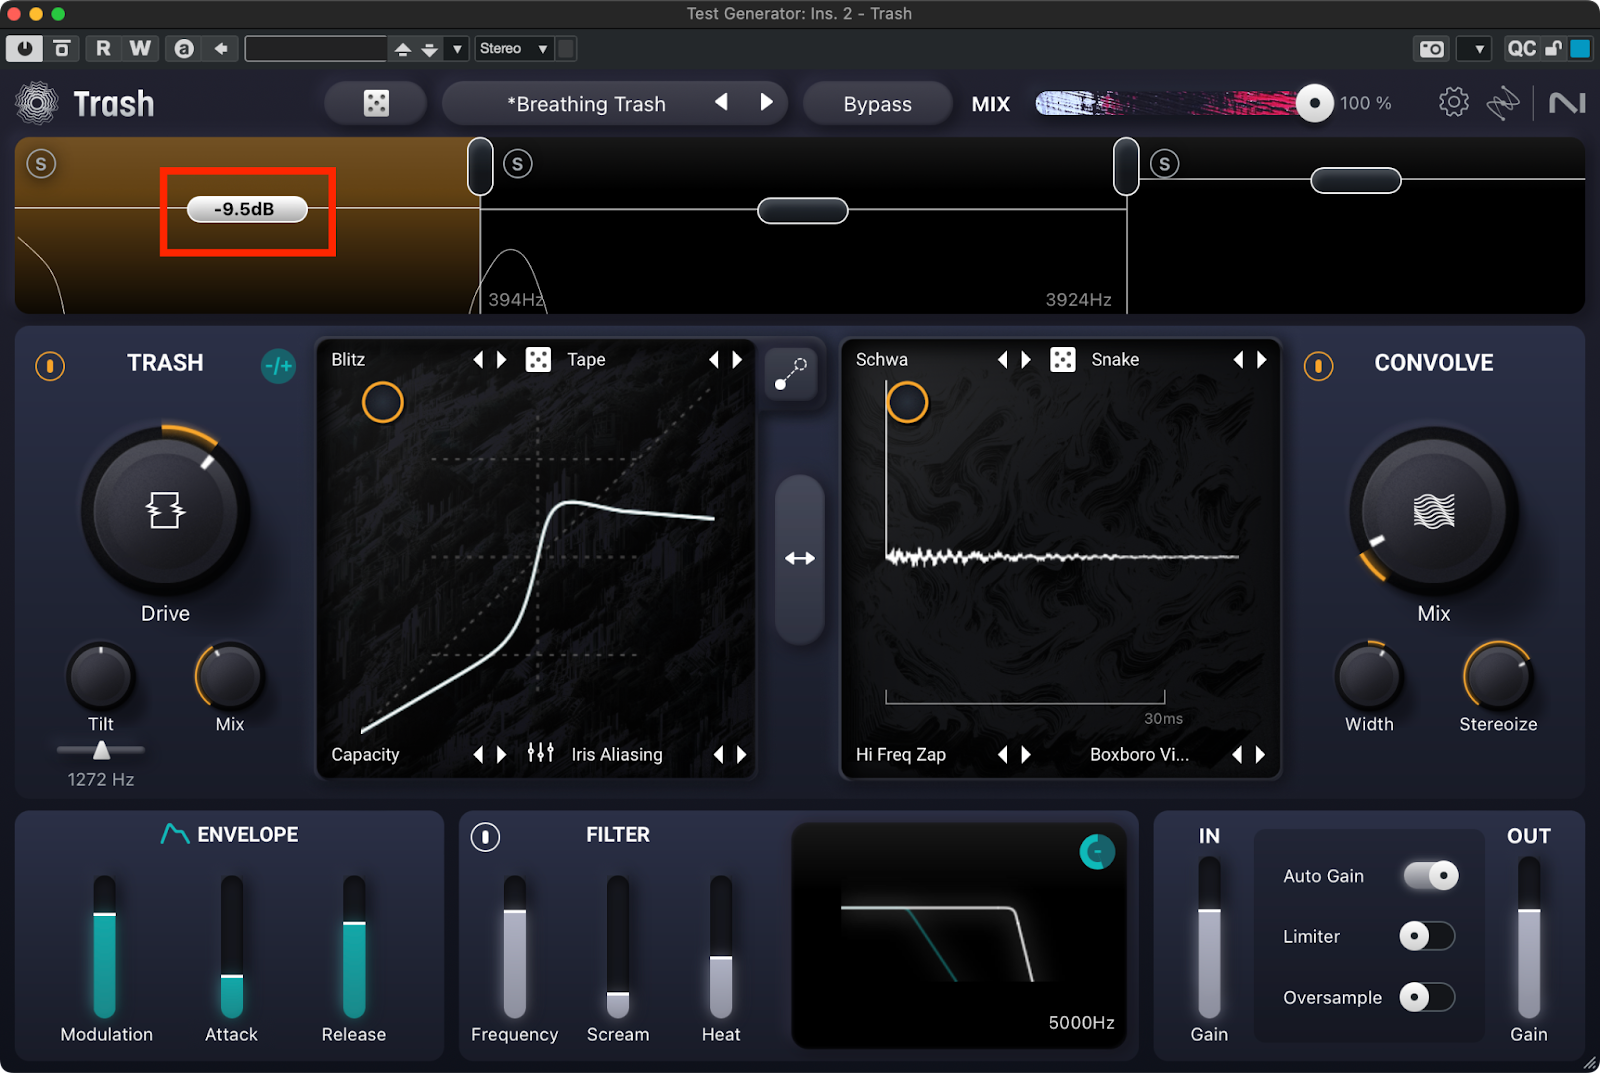Image resolution: width=1600 pixels, height=1073 pixels.
Task: Solo the low band
Action: pos(41,164)
